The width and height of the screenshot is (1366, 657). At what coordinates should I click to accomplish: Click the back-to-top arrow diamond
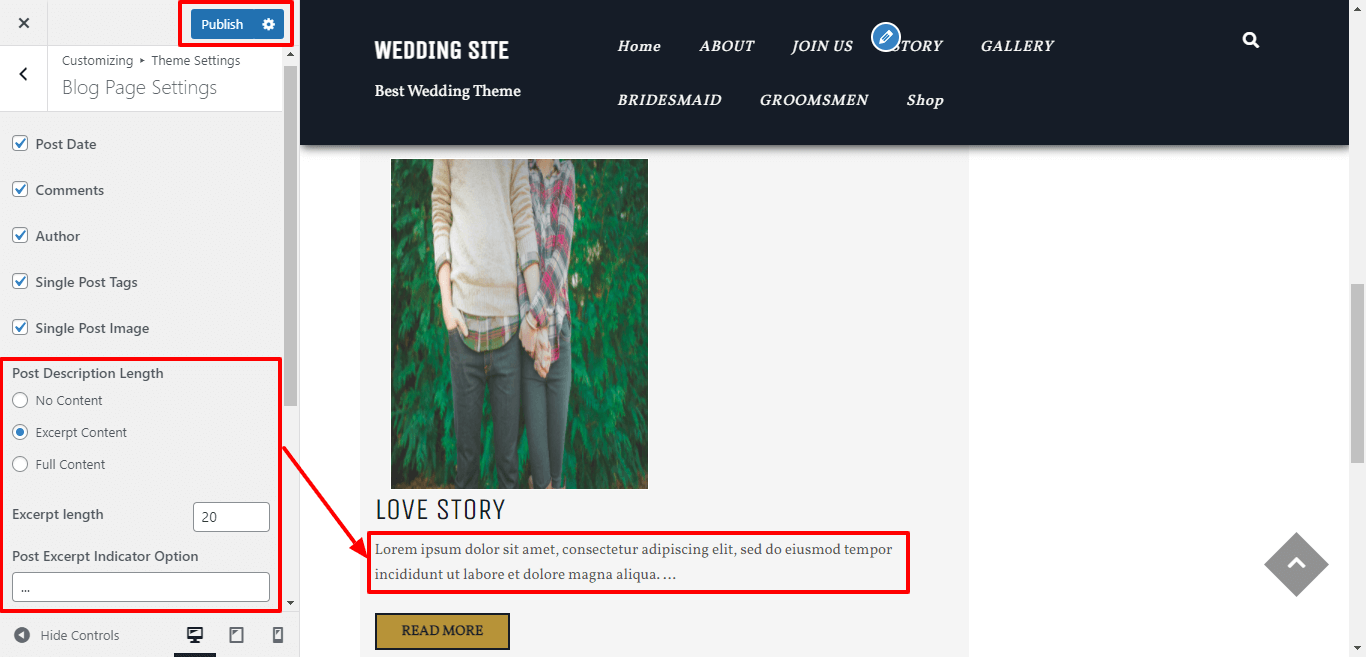point(1296,564)
